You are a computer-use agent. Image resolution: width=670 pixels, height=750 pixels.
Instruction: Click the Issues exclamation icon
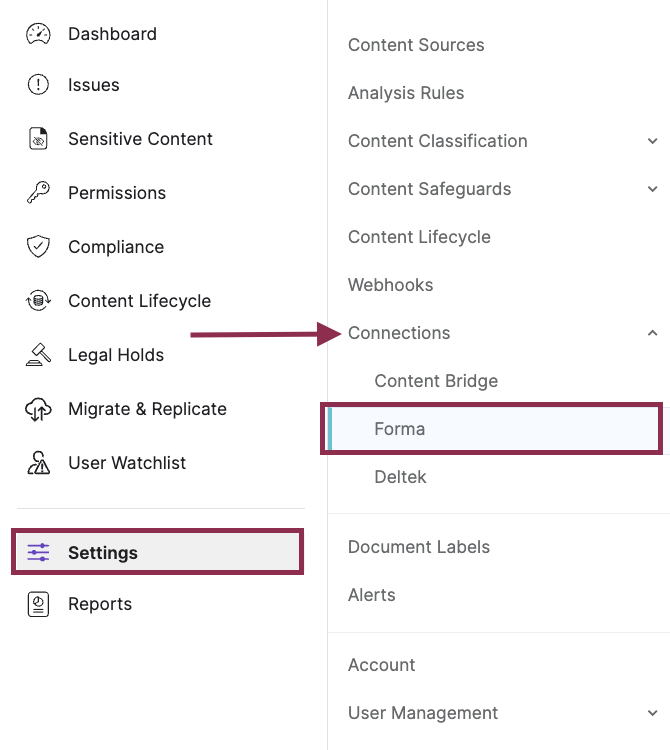click(x=38, y=85)
